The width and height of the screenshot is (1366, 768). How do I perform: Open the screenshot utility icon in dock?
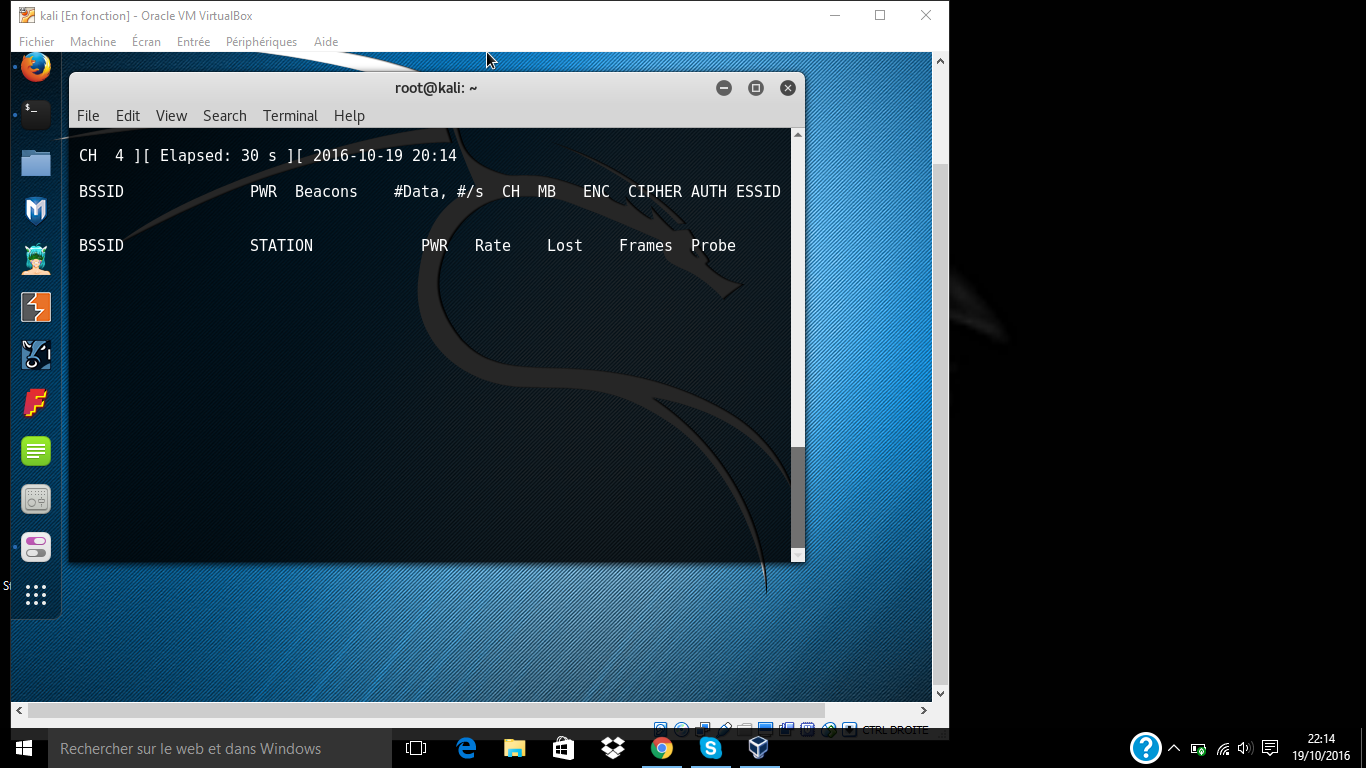pyautogui.click(x=36, y=499)
